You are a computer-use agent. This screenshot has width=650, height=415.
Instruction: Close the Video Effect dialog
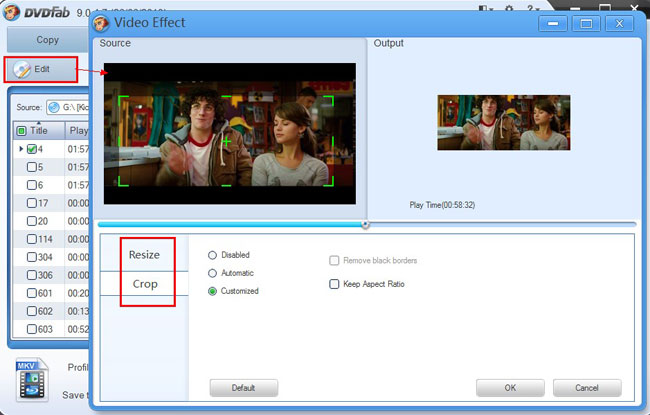pyautogui.click(x=619, y=24)
